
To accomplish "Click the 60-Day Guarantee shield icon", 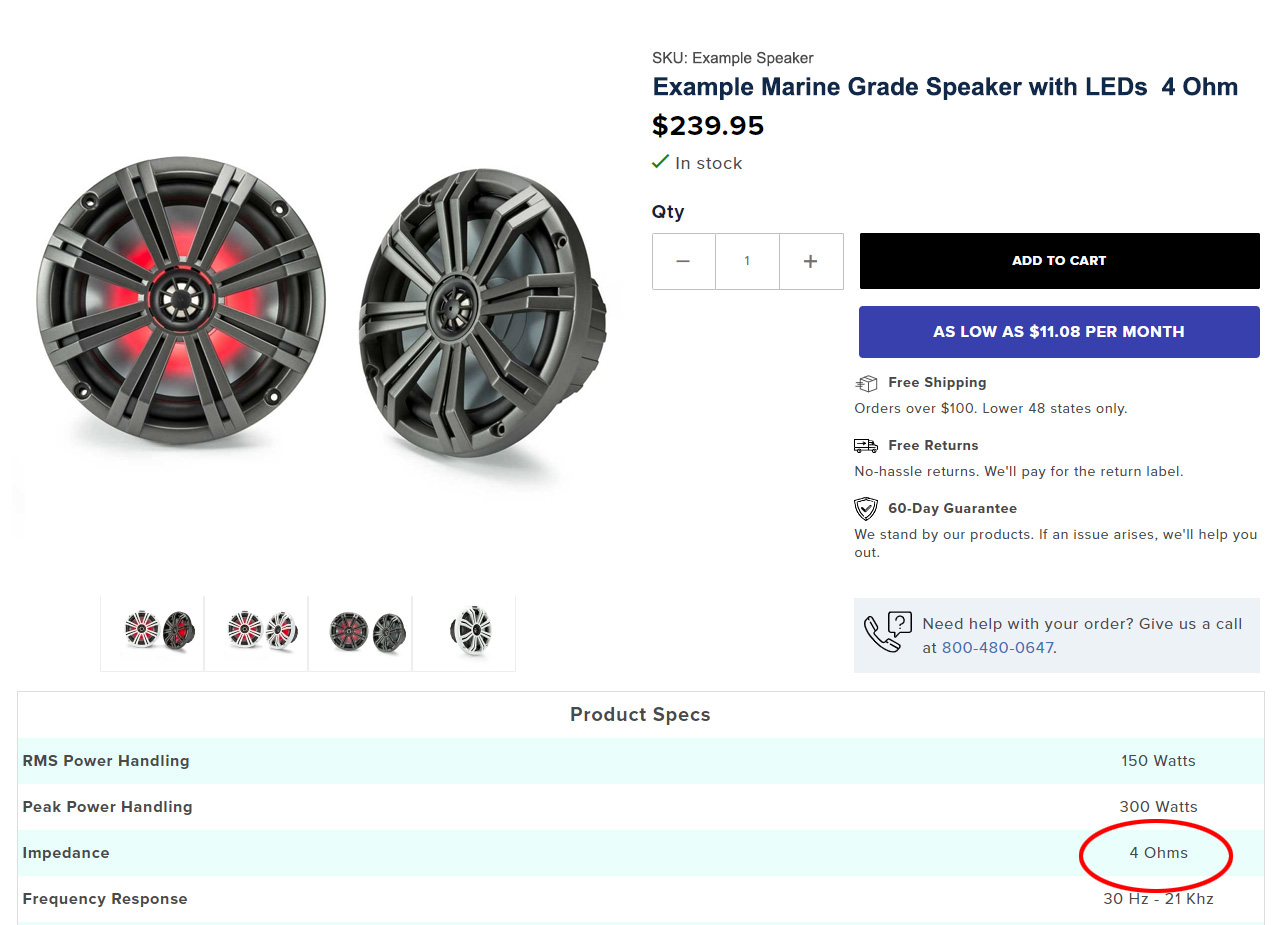I will click(866, 509).
